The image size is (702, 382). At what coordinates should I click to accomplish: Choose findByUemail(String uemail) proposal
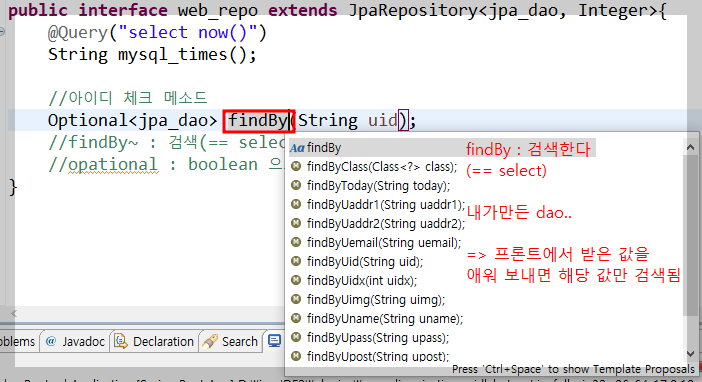384,243
